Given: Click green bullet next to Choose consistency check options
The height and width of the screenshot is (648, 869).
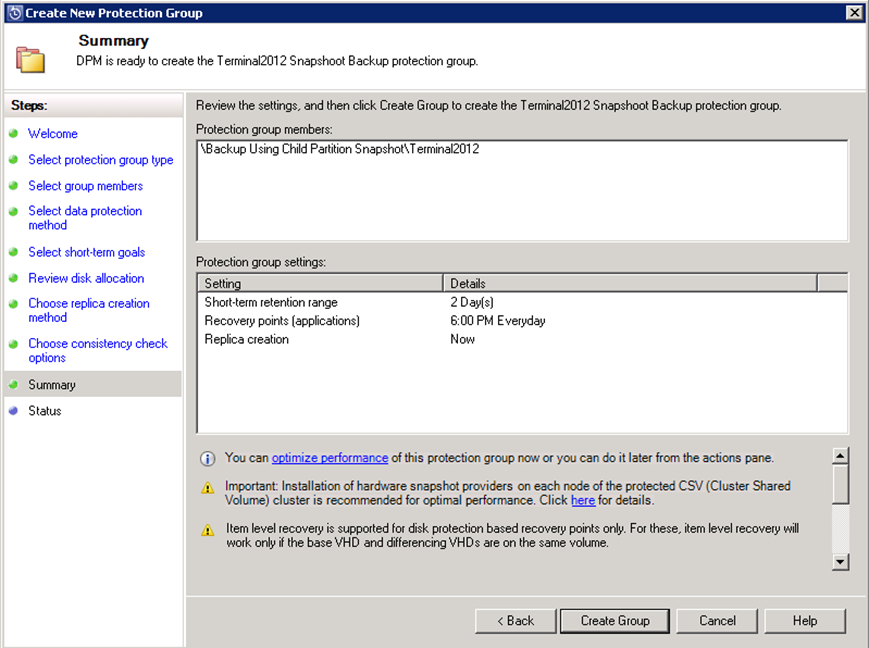Looking at the screenshot, I should 14,344.
